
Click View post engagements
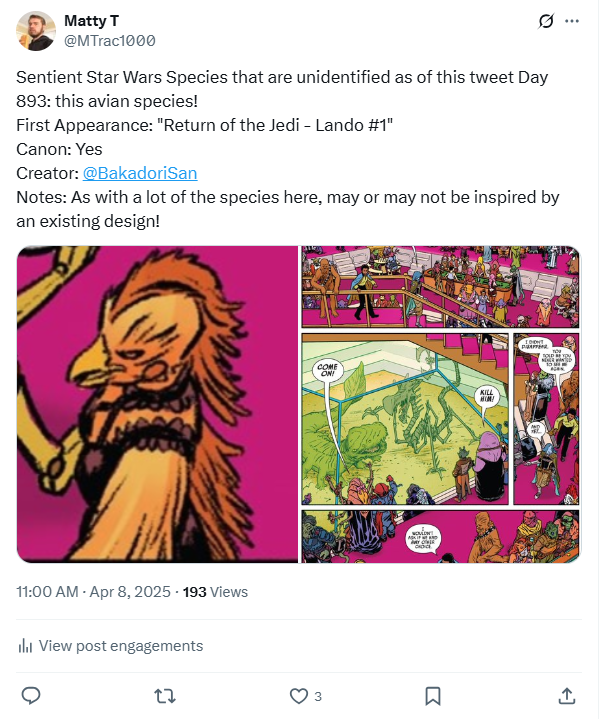[120, 646]
